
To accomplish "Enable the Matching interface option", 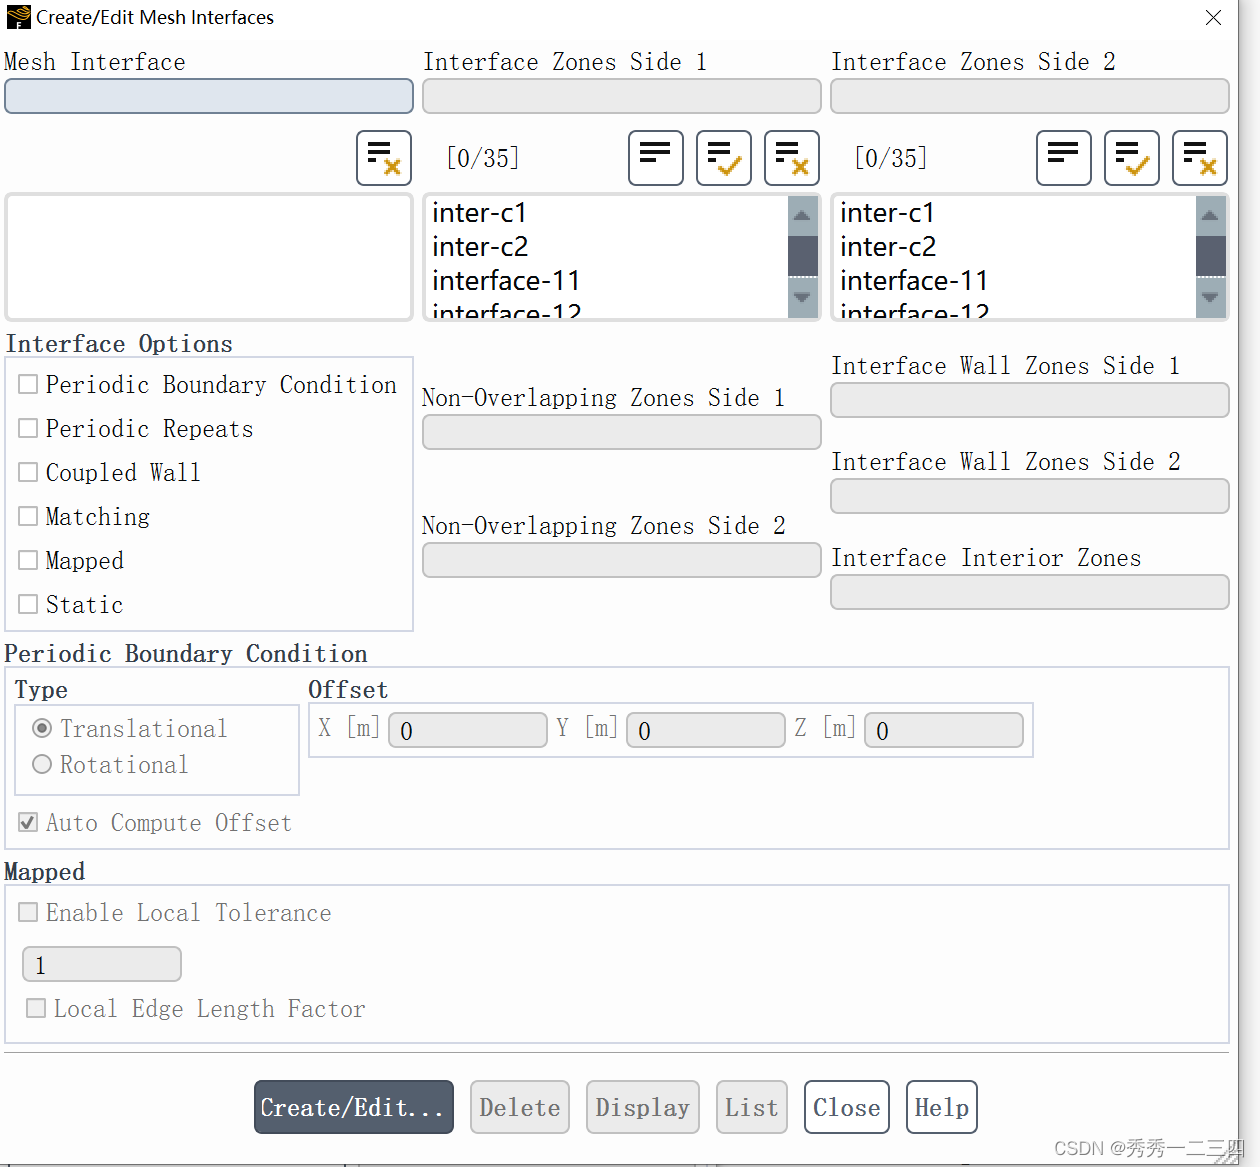I will [x=27, y=516].
